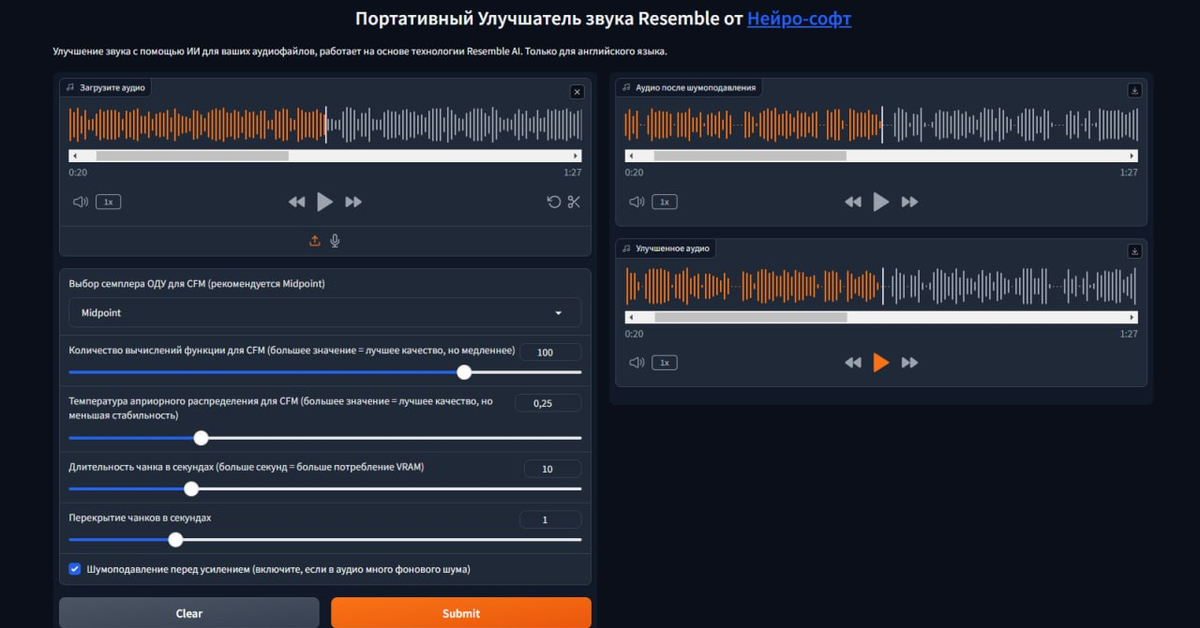
Task: Click the temperature value field showing 0,25
Action: pos(547,403)
